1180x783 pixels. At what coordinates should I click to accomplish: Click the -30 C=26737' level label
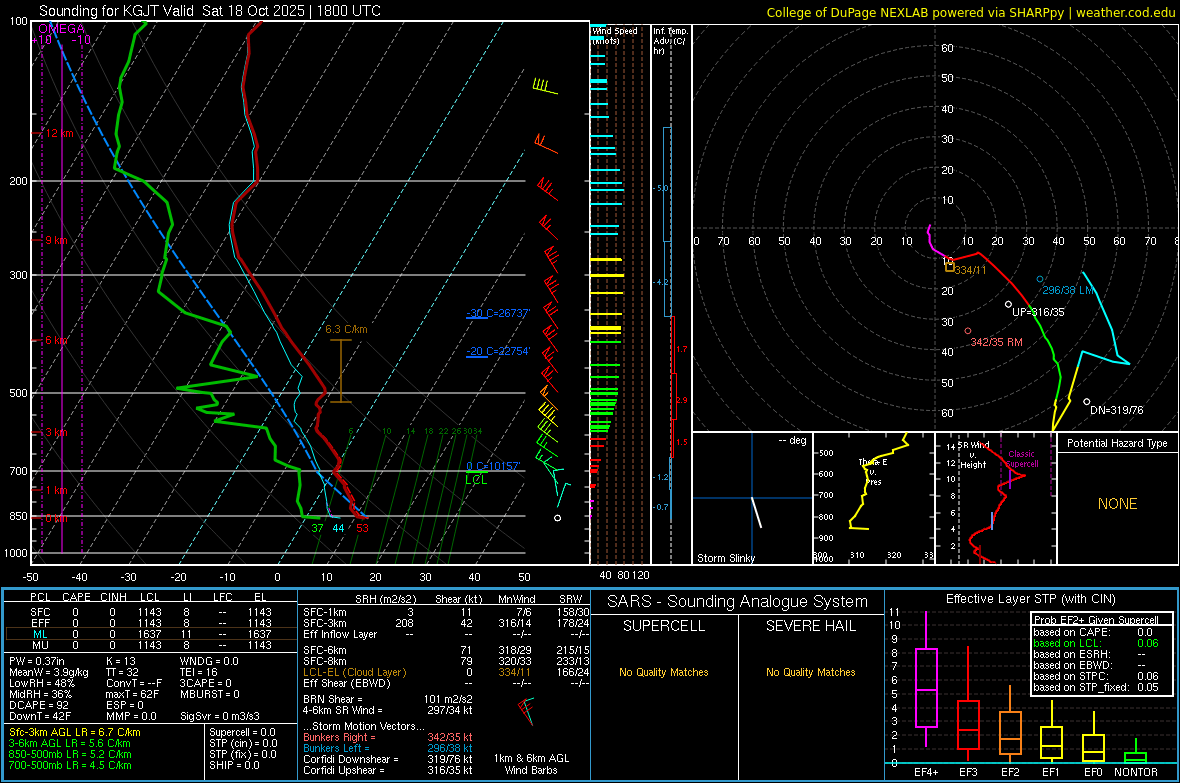tap(498, 313)
